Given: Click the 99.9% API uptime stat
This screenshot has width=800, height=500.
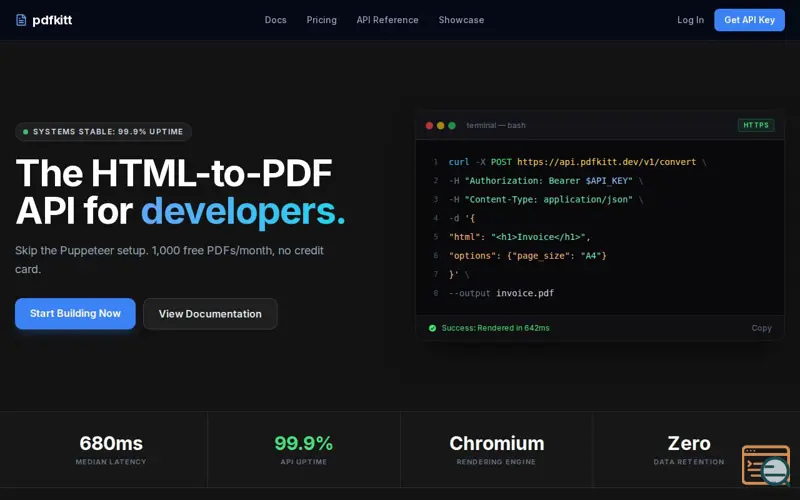Looking at the screenshot, I should (304, 449).
